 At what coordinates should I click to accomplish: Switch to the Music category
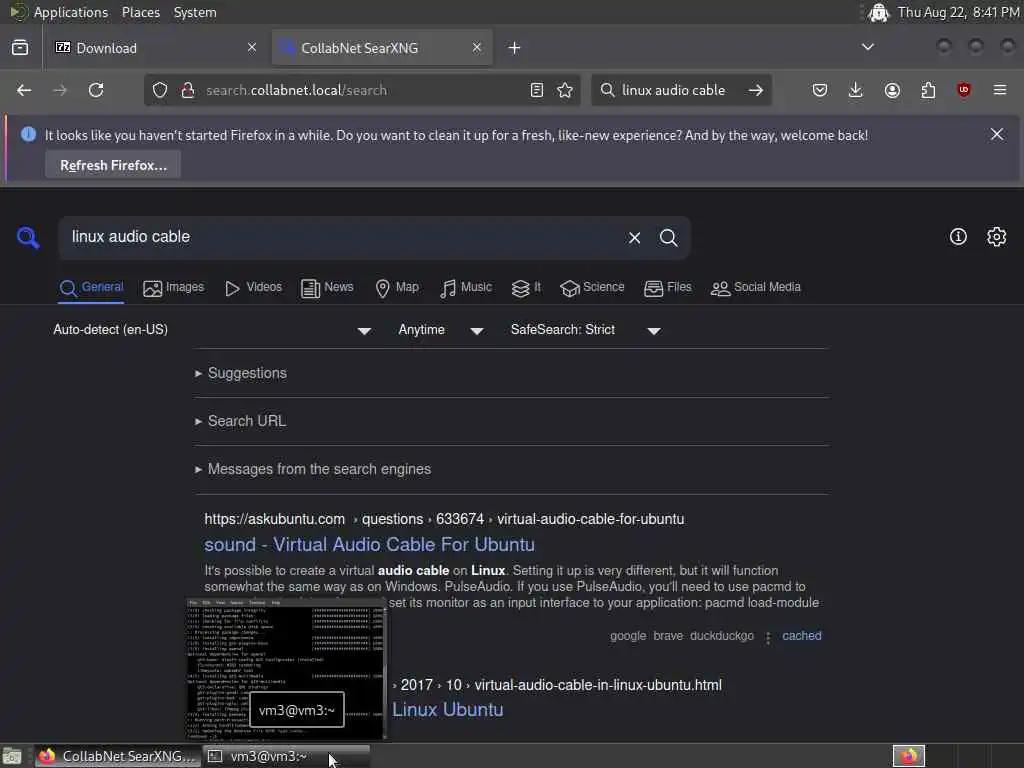[x=466, y=287]
